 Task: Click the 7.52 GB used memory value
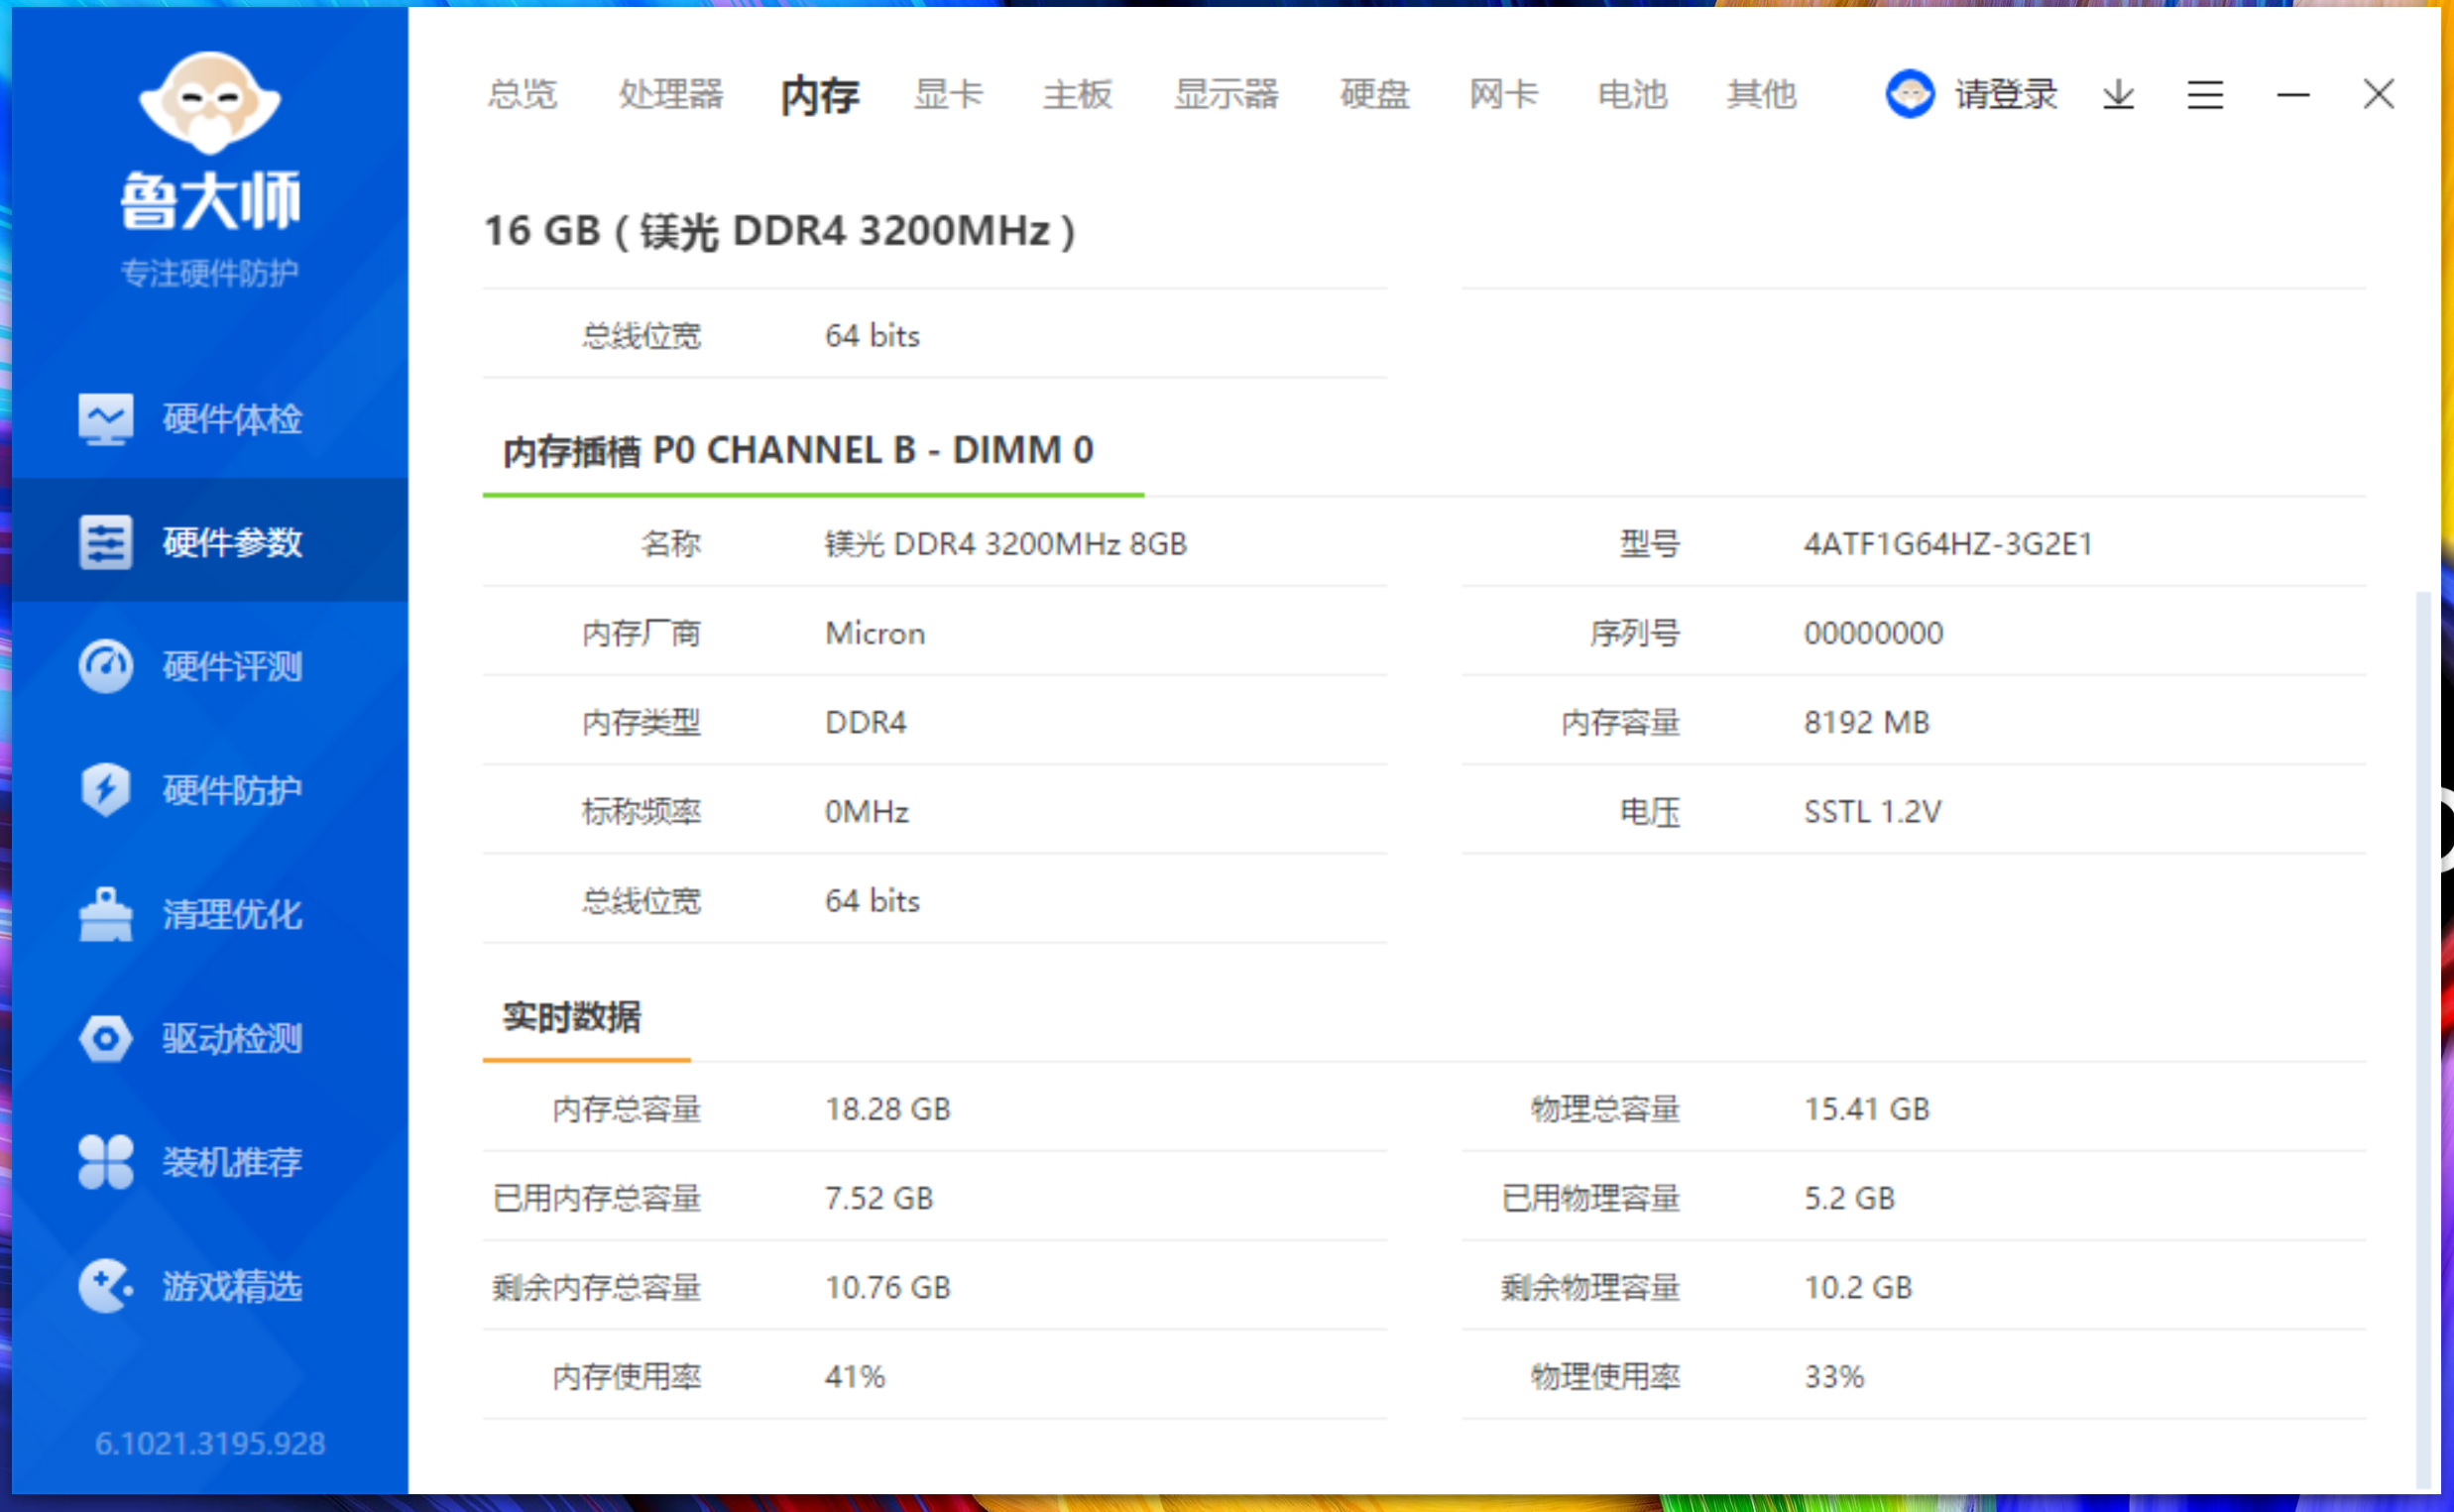click(878, 1198)
